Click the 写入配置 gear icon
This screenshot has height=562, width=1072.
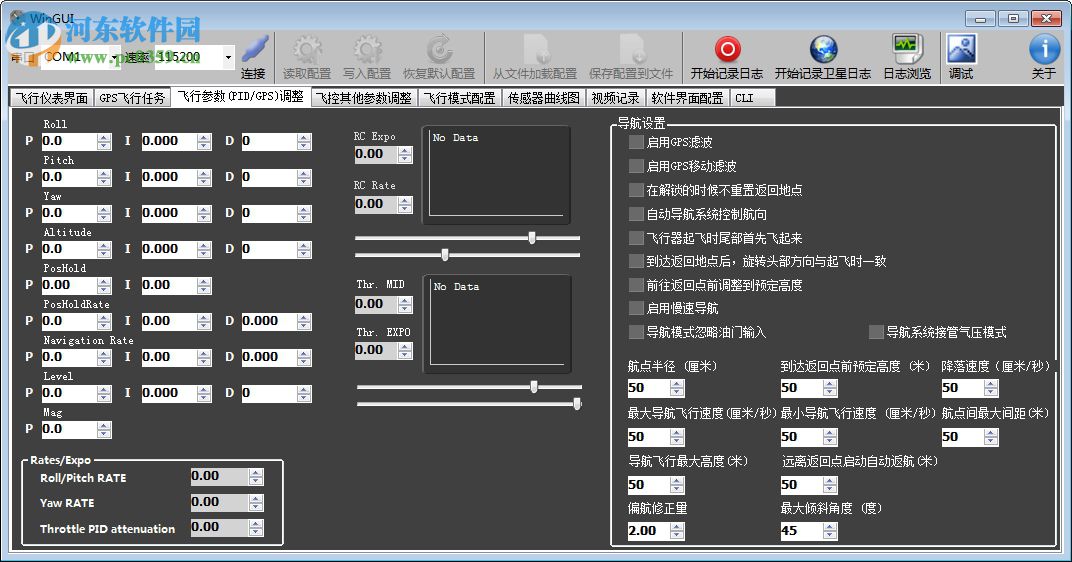pos(367,50)
